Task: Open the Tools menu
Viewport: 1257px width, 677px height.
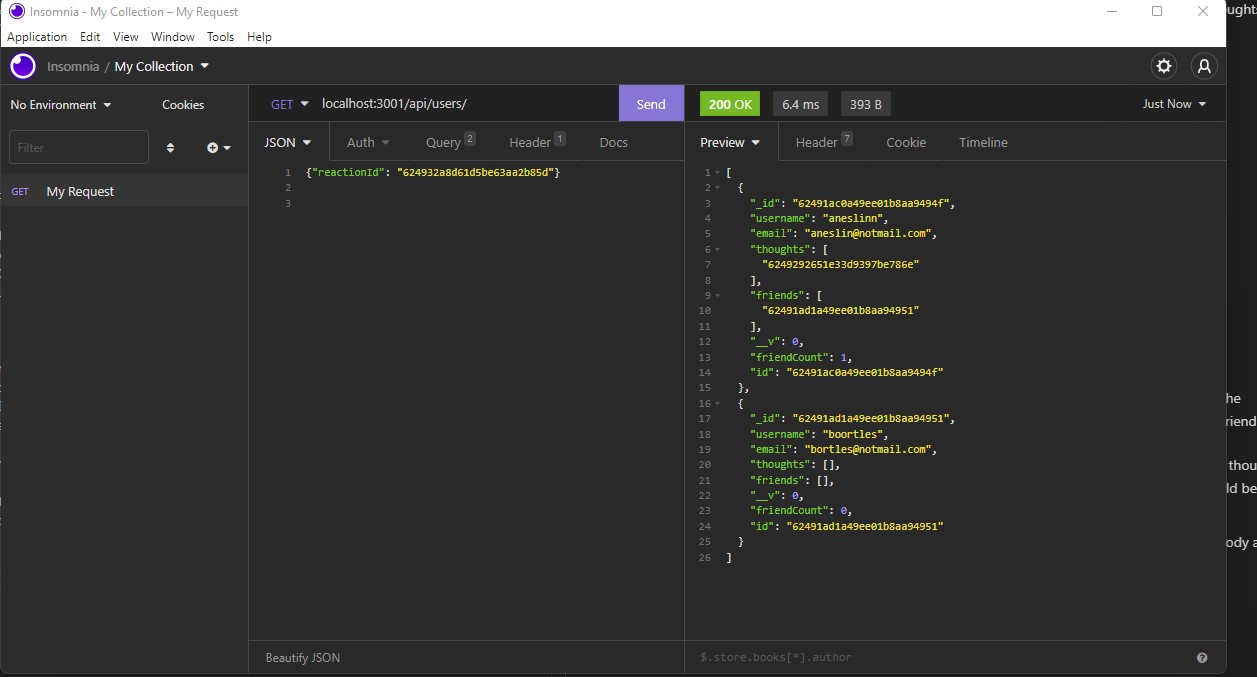Action: 220,37
